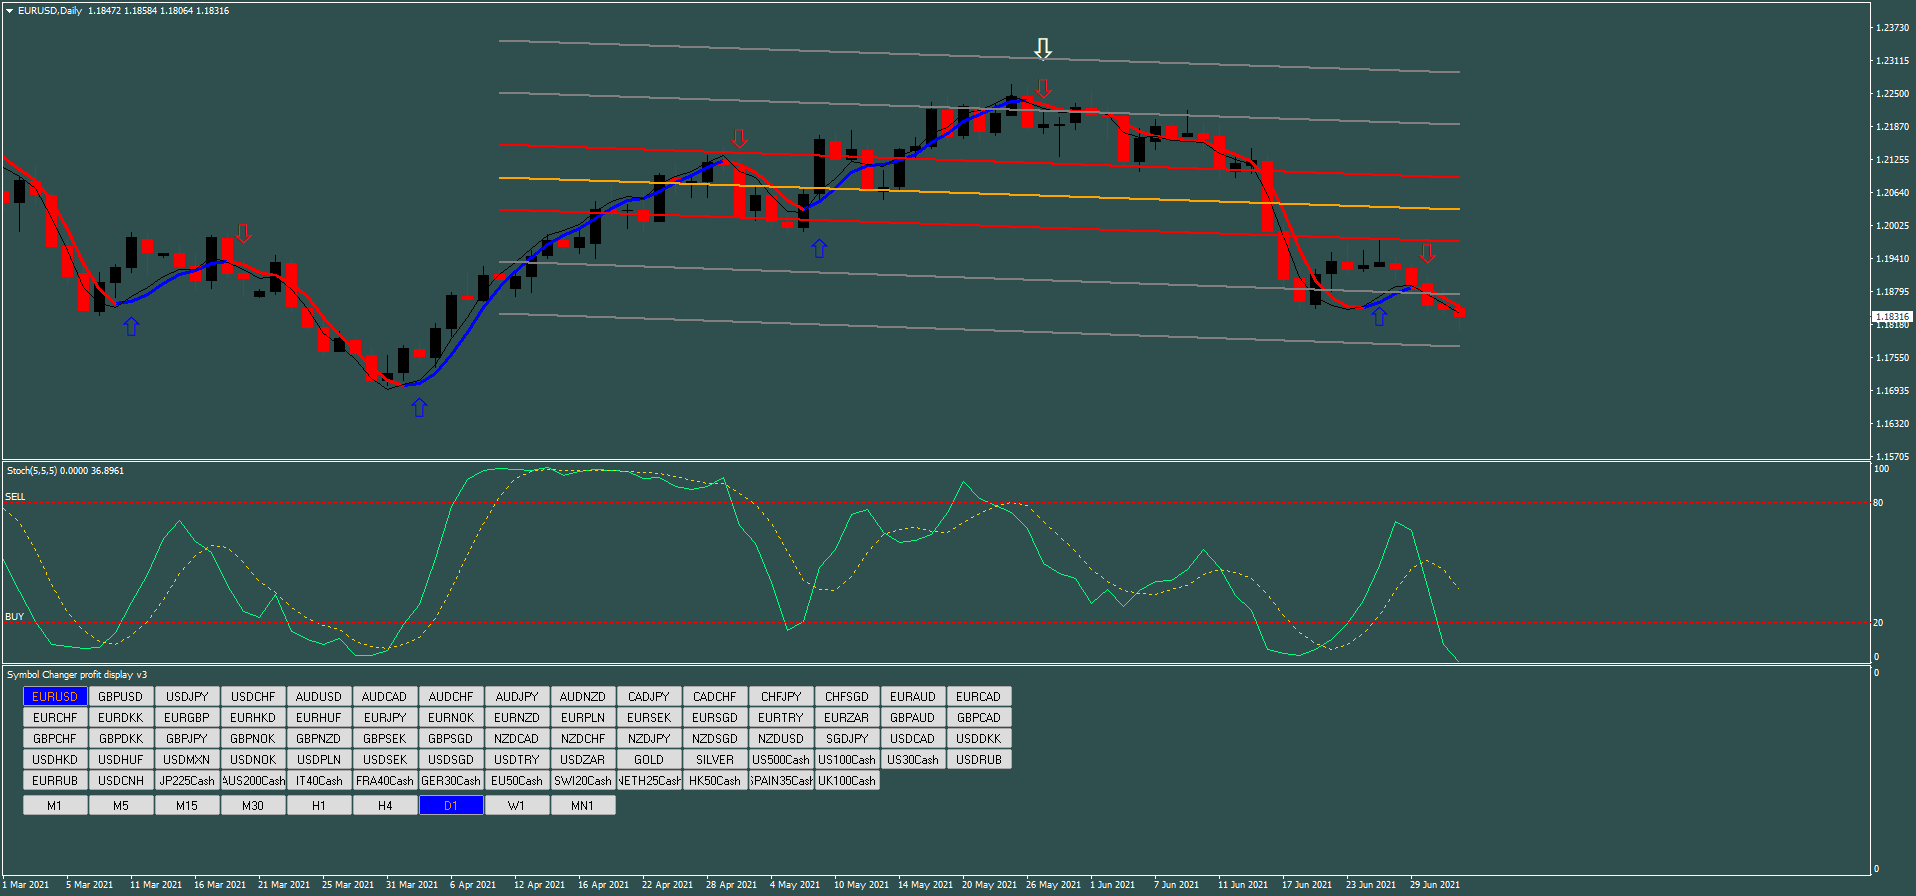1916x896 pixels.
Task: Click the white down arrow above the chart peak
Action: point(1043,48)
